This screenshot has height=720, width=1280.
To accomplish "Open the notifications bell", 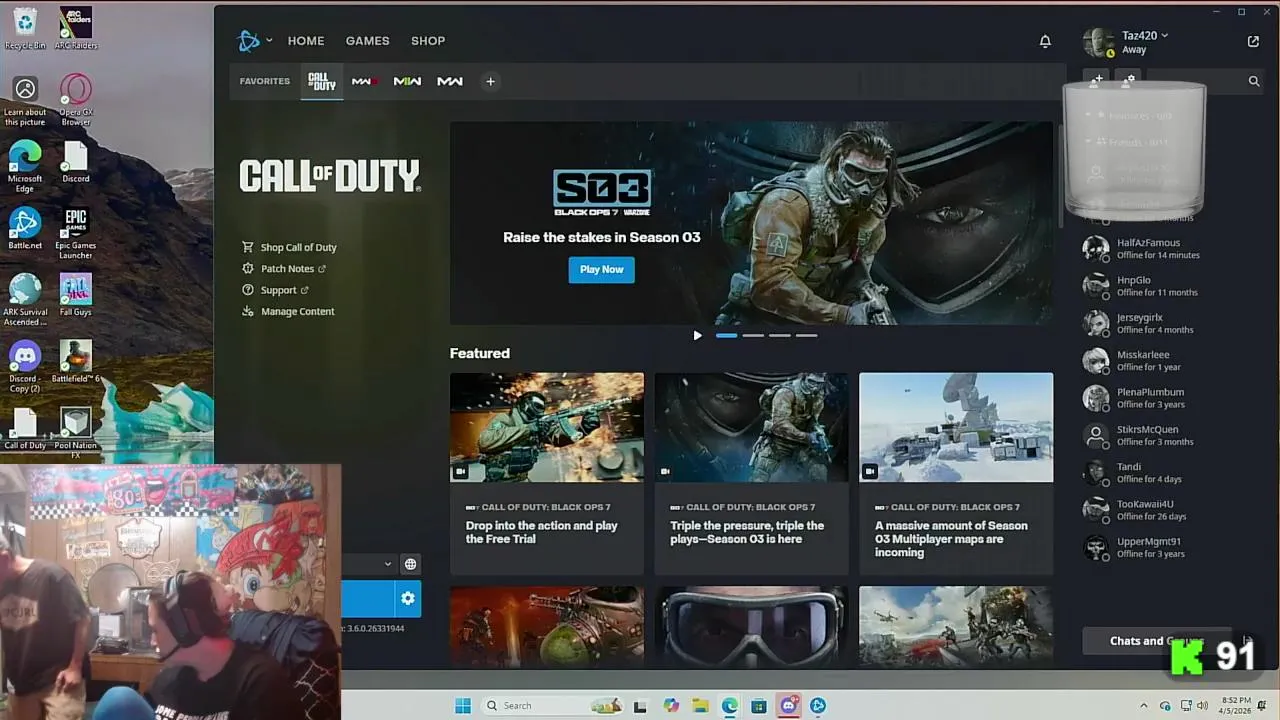I will coord(1045,41).
